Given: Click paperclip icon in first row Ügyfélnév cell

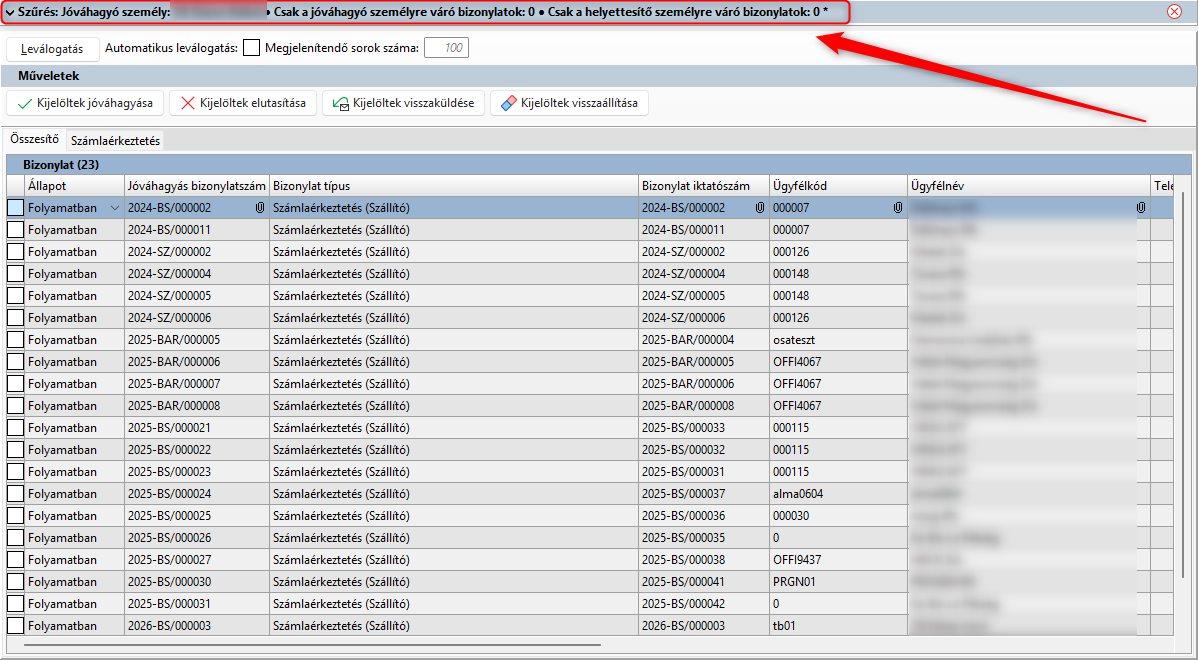Looking at the screenshot, I should click(x=1141, y=207).
